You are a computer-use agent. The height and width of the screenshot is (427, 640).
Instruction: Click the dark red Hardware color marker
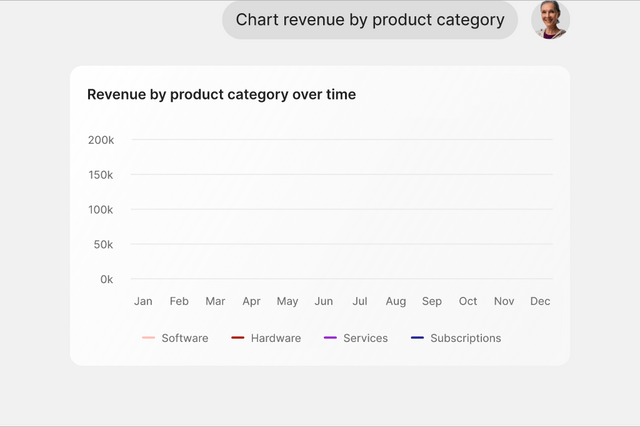(238, 338)
